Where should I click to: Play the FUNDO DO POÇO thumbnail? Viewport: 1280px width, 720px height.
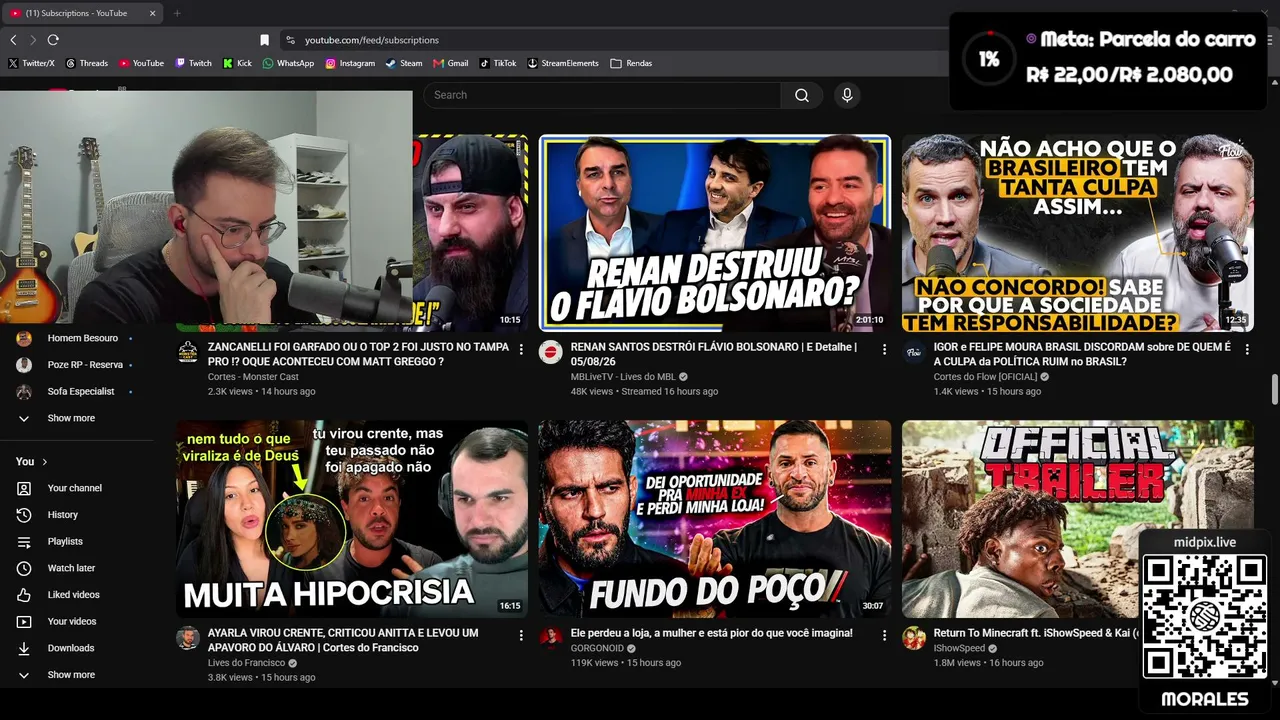(714, 519)
